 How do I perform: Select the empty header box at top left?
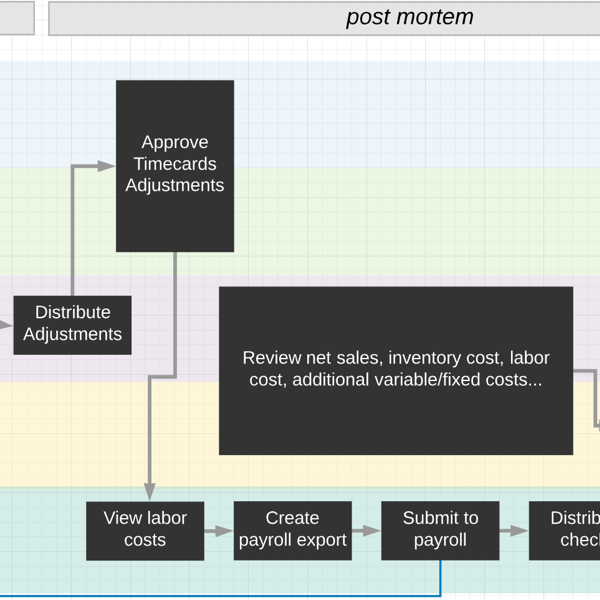click(x=16, y=18)
